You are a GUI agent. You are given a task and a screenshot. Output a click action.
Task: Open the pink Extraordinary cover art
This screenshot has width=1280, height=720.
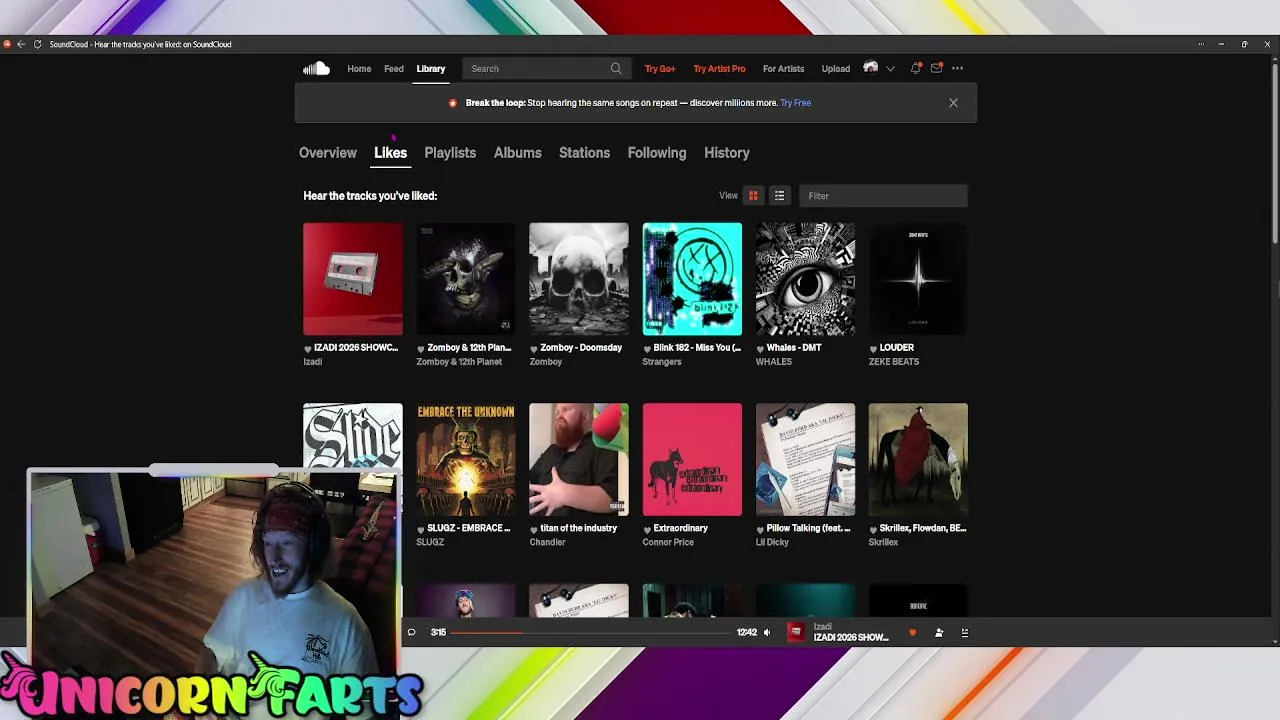(692, 460)
